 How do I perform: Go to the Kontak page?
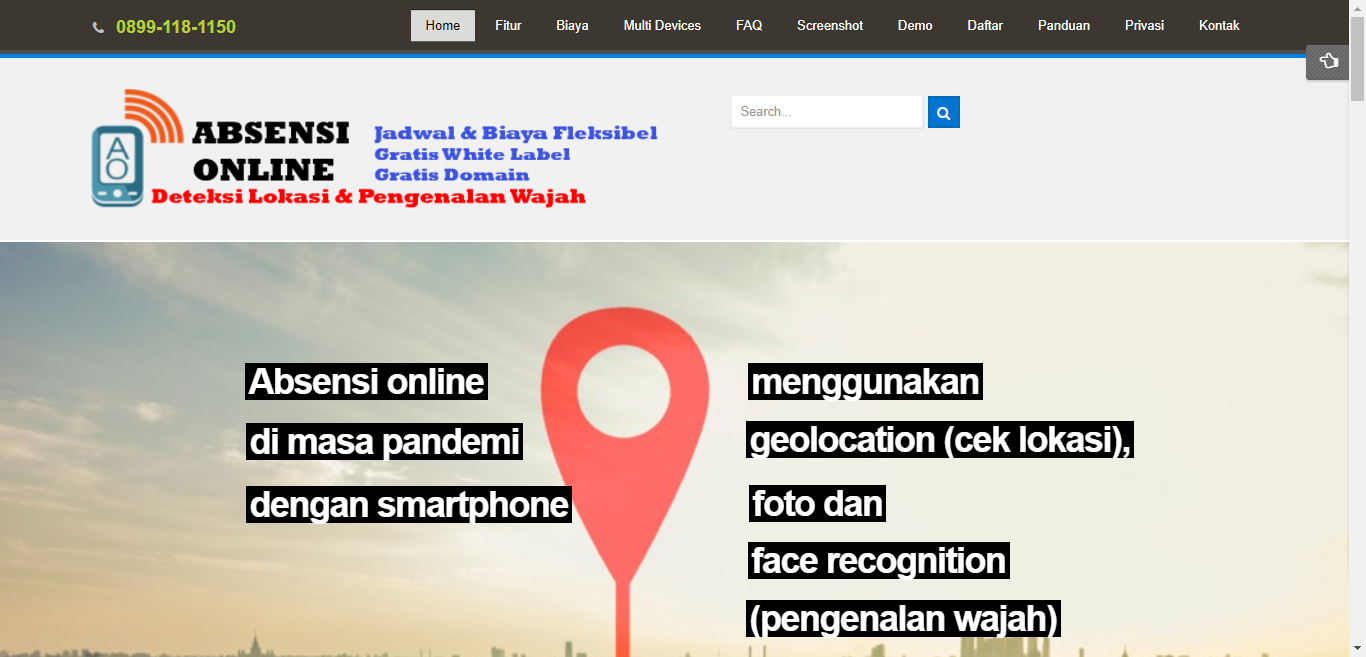(1219, 26)
